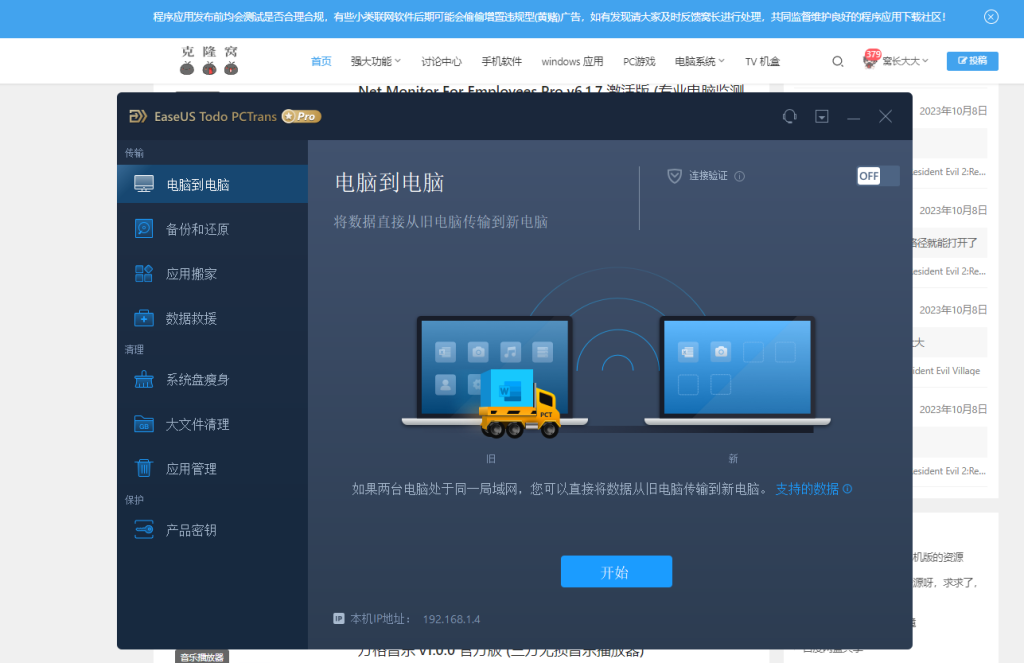Select 备份和还原 in the sidebar
The width and height of the screenshot is (1024, 663).
pyautogui.click(x=212, y=229)
